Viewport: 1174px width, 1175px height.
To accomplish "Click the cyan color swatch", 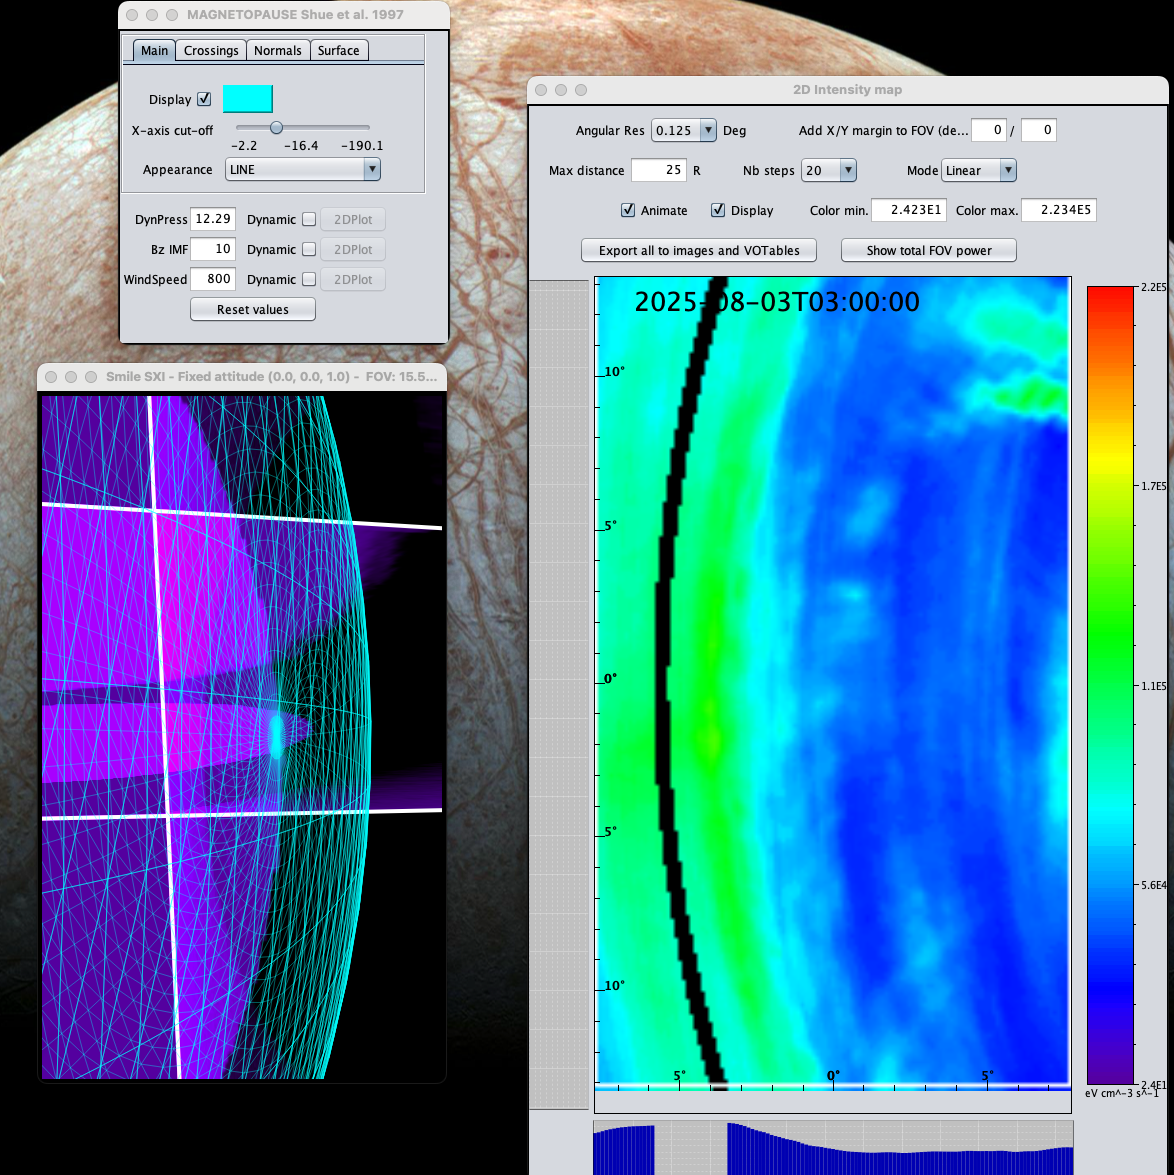I will pyautogui.click(x=247, y=99).
